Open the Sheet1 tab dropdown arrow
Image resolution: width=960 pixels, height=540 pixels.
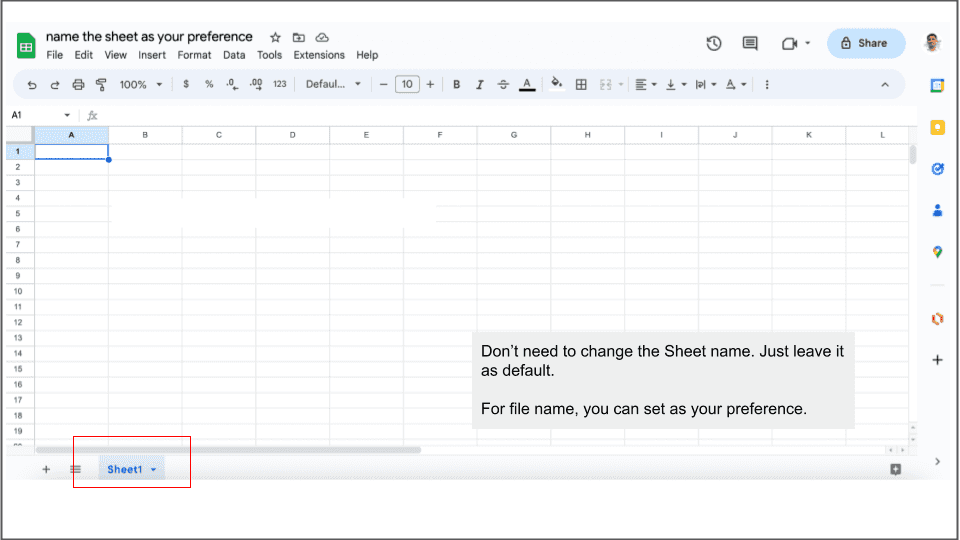(x=154, y=470)
